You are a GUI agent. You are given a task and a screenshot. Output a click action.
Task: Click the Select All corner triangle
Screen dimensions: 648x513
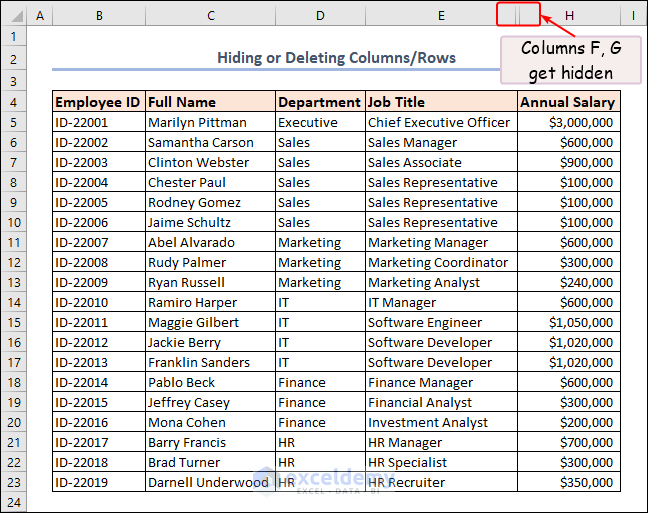pyautogui.click(x=13, y=15)
